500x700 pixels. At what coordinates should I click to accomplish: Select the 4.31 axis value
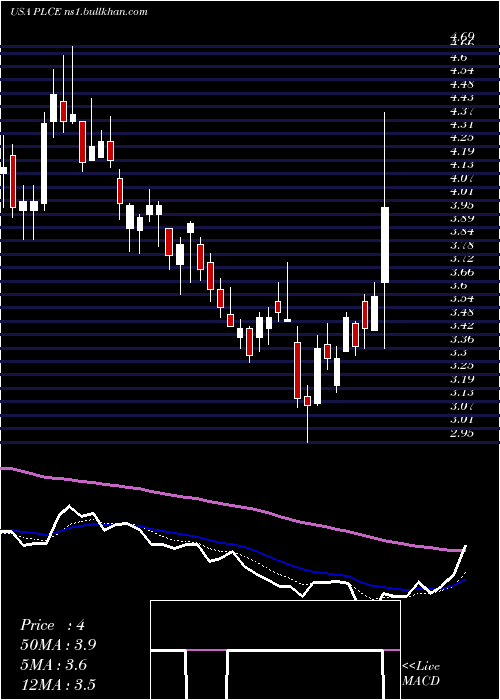(x=462, y=124)
